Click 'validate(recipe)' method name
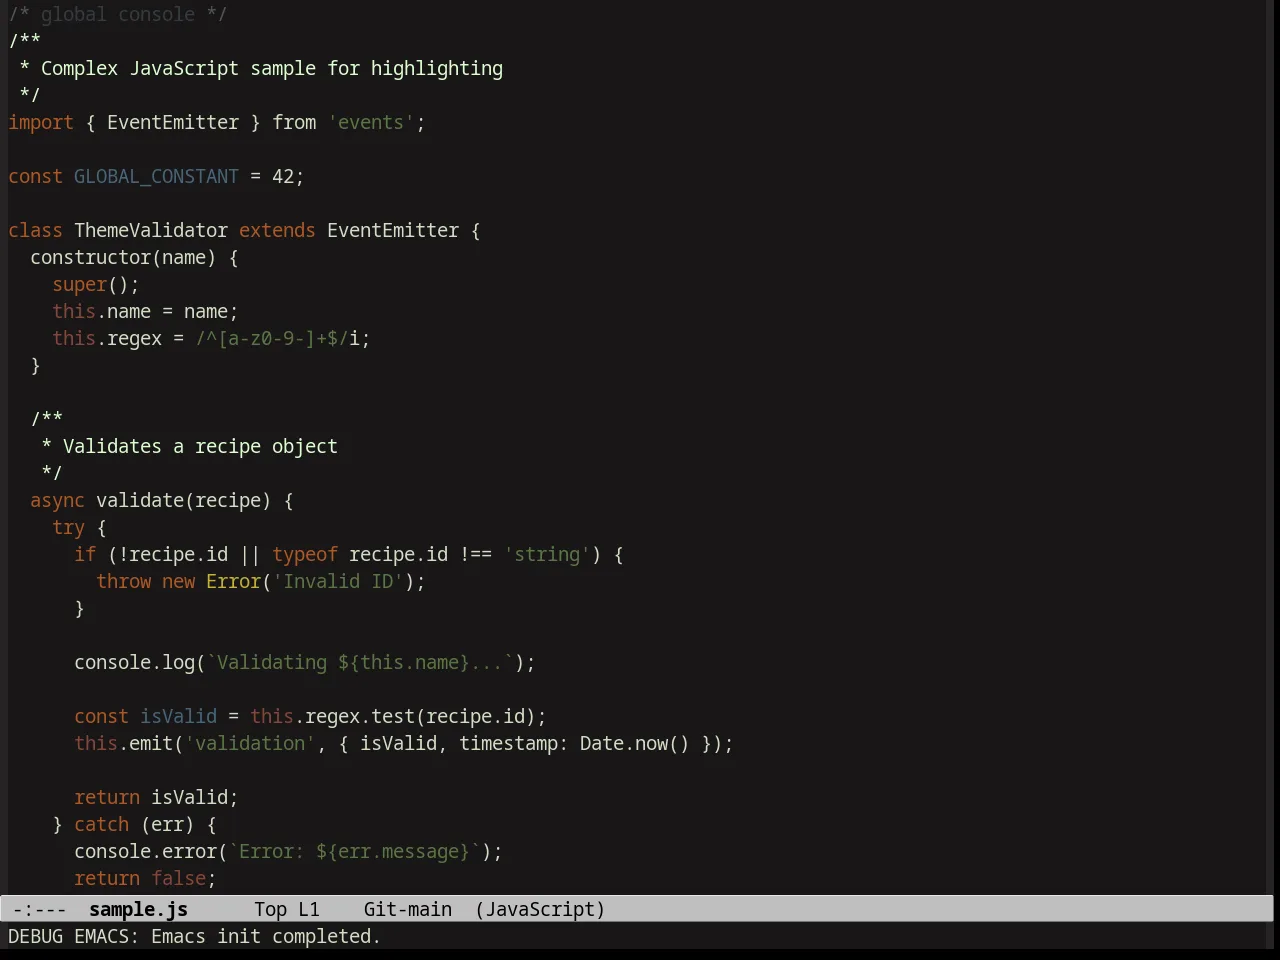Screen dimensions: 1280x960 tap(184, 500)
